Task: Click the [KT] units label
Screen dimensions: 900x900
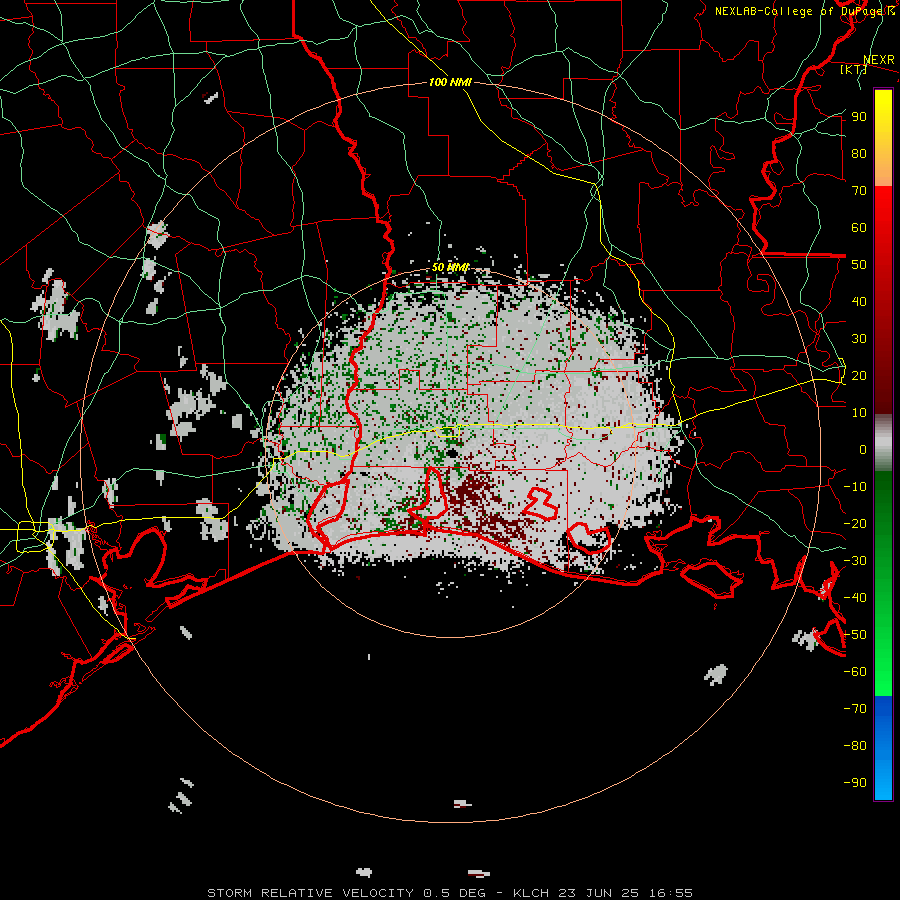Action: 854,69
